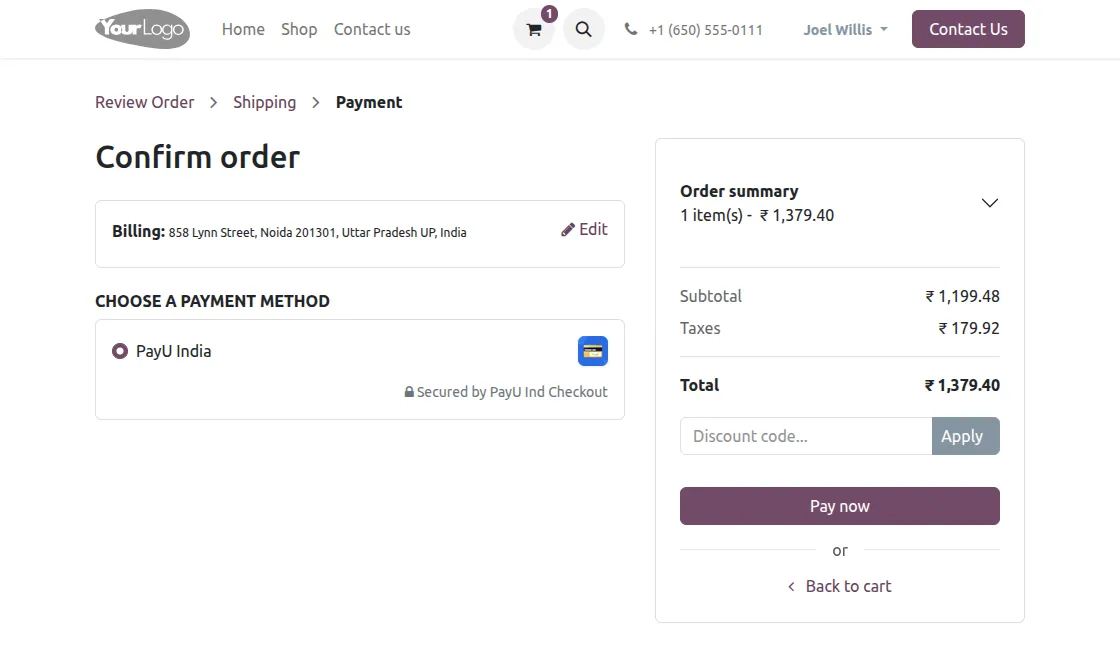Click the discount code input field
1120x655 pixels.
tap(800, 436)
